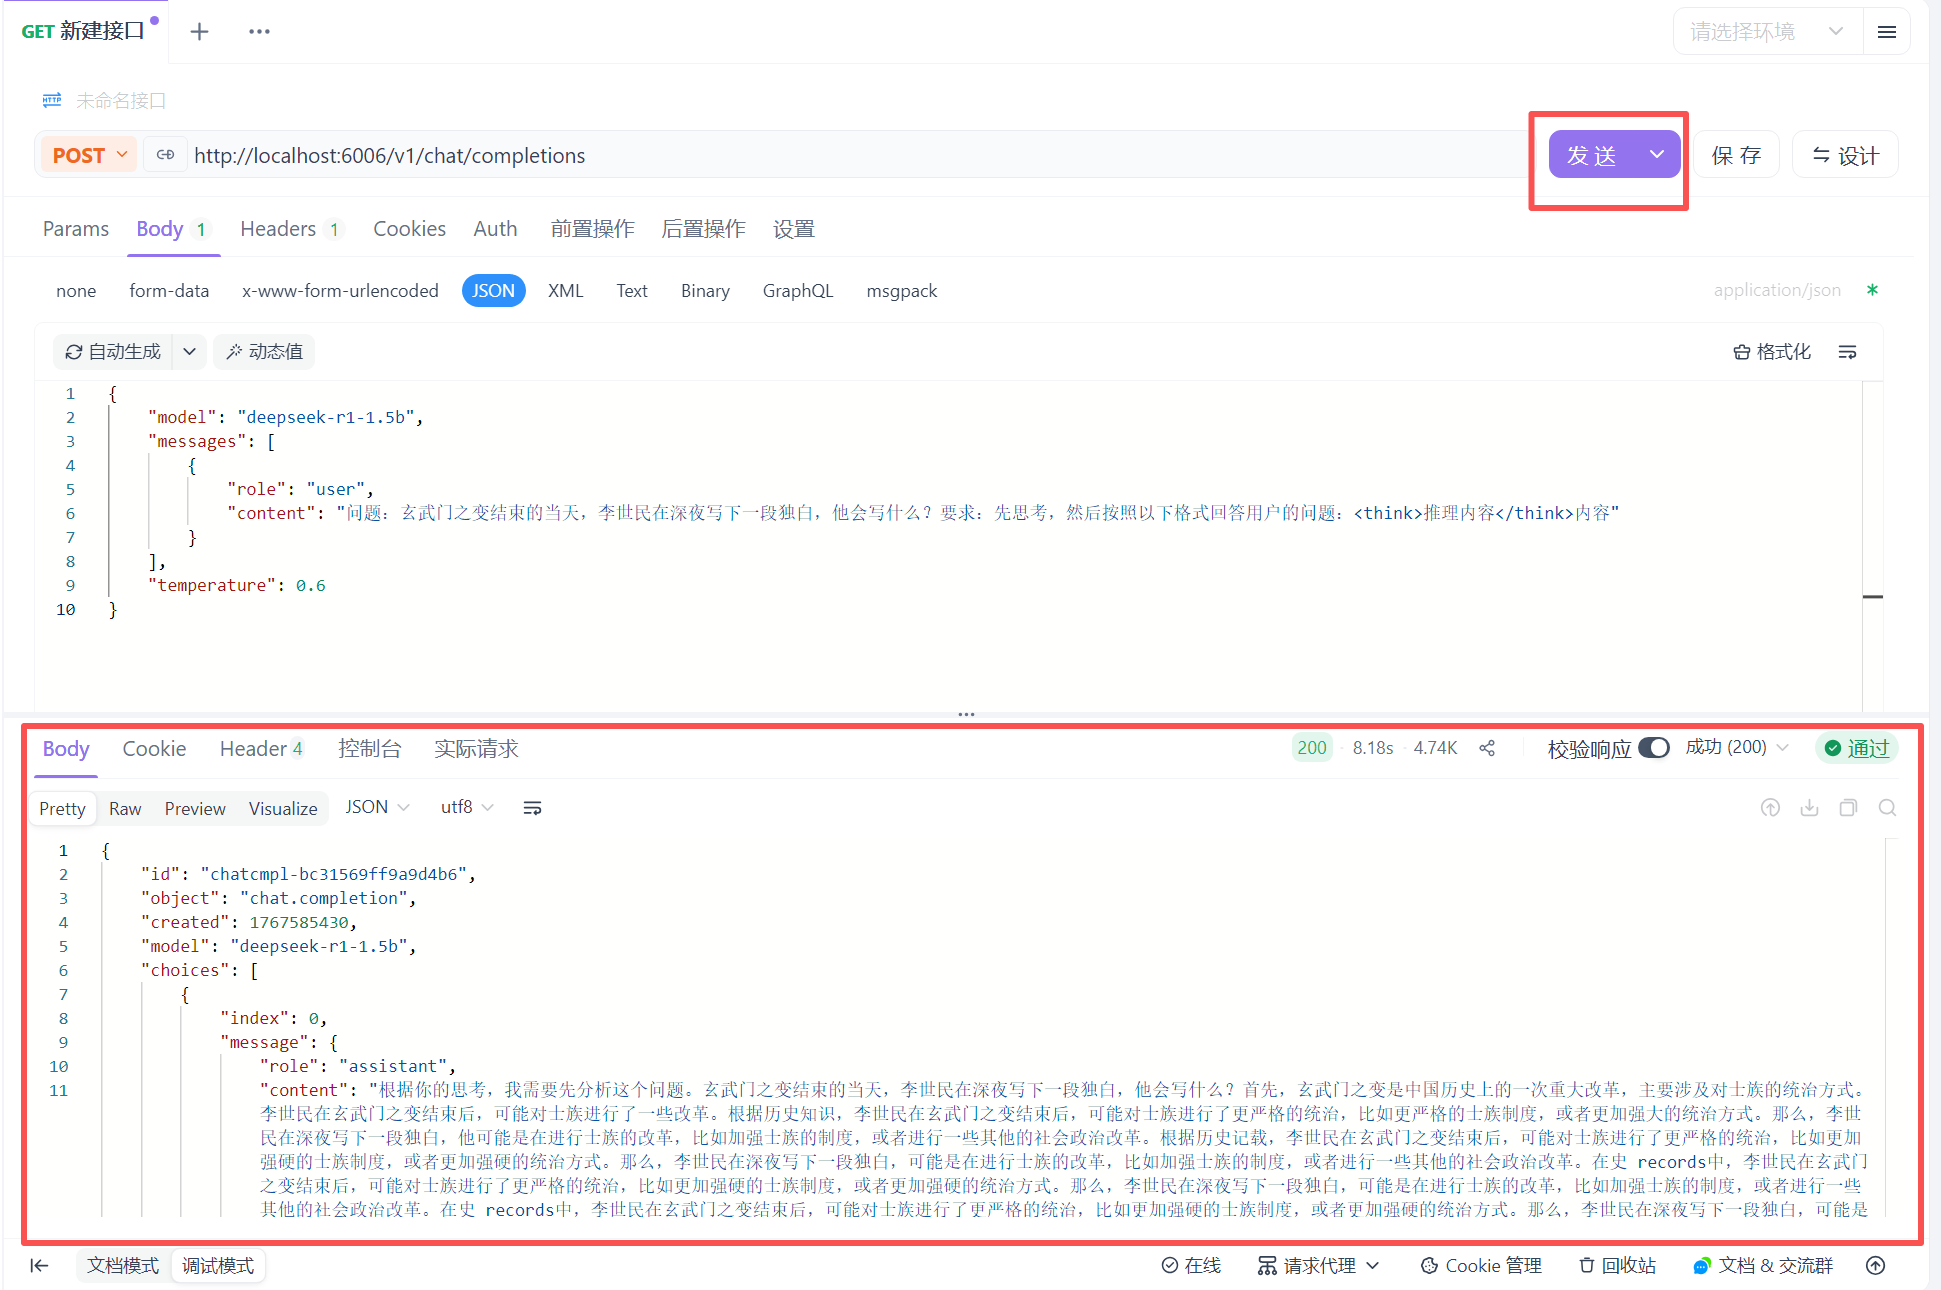Add a new tab with plus icon
The image size is (1941, 1290).
(x=199, y=32)
